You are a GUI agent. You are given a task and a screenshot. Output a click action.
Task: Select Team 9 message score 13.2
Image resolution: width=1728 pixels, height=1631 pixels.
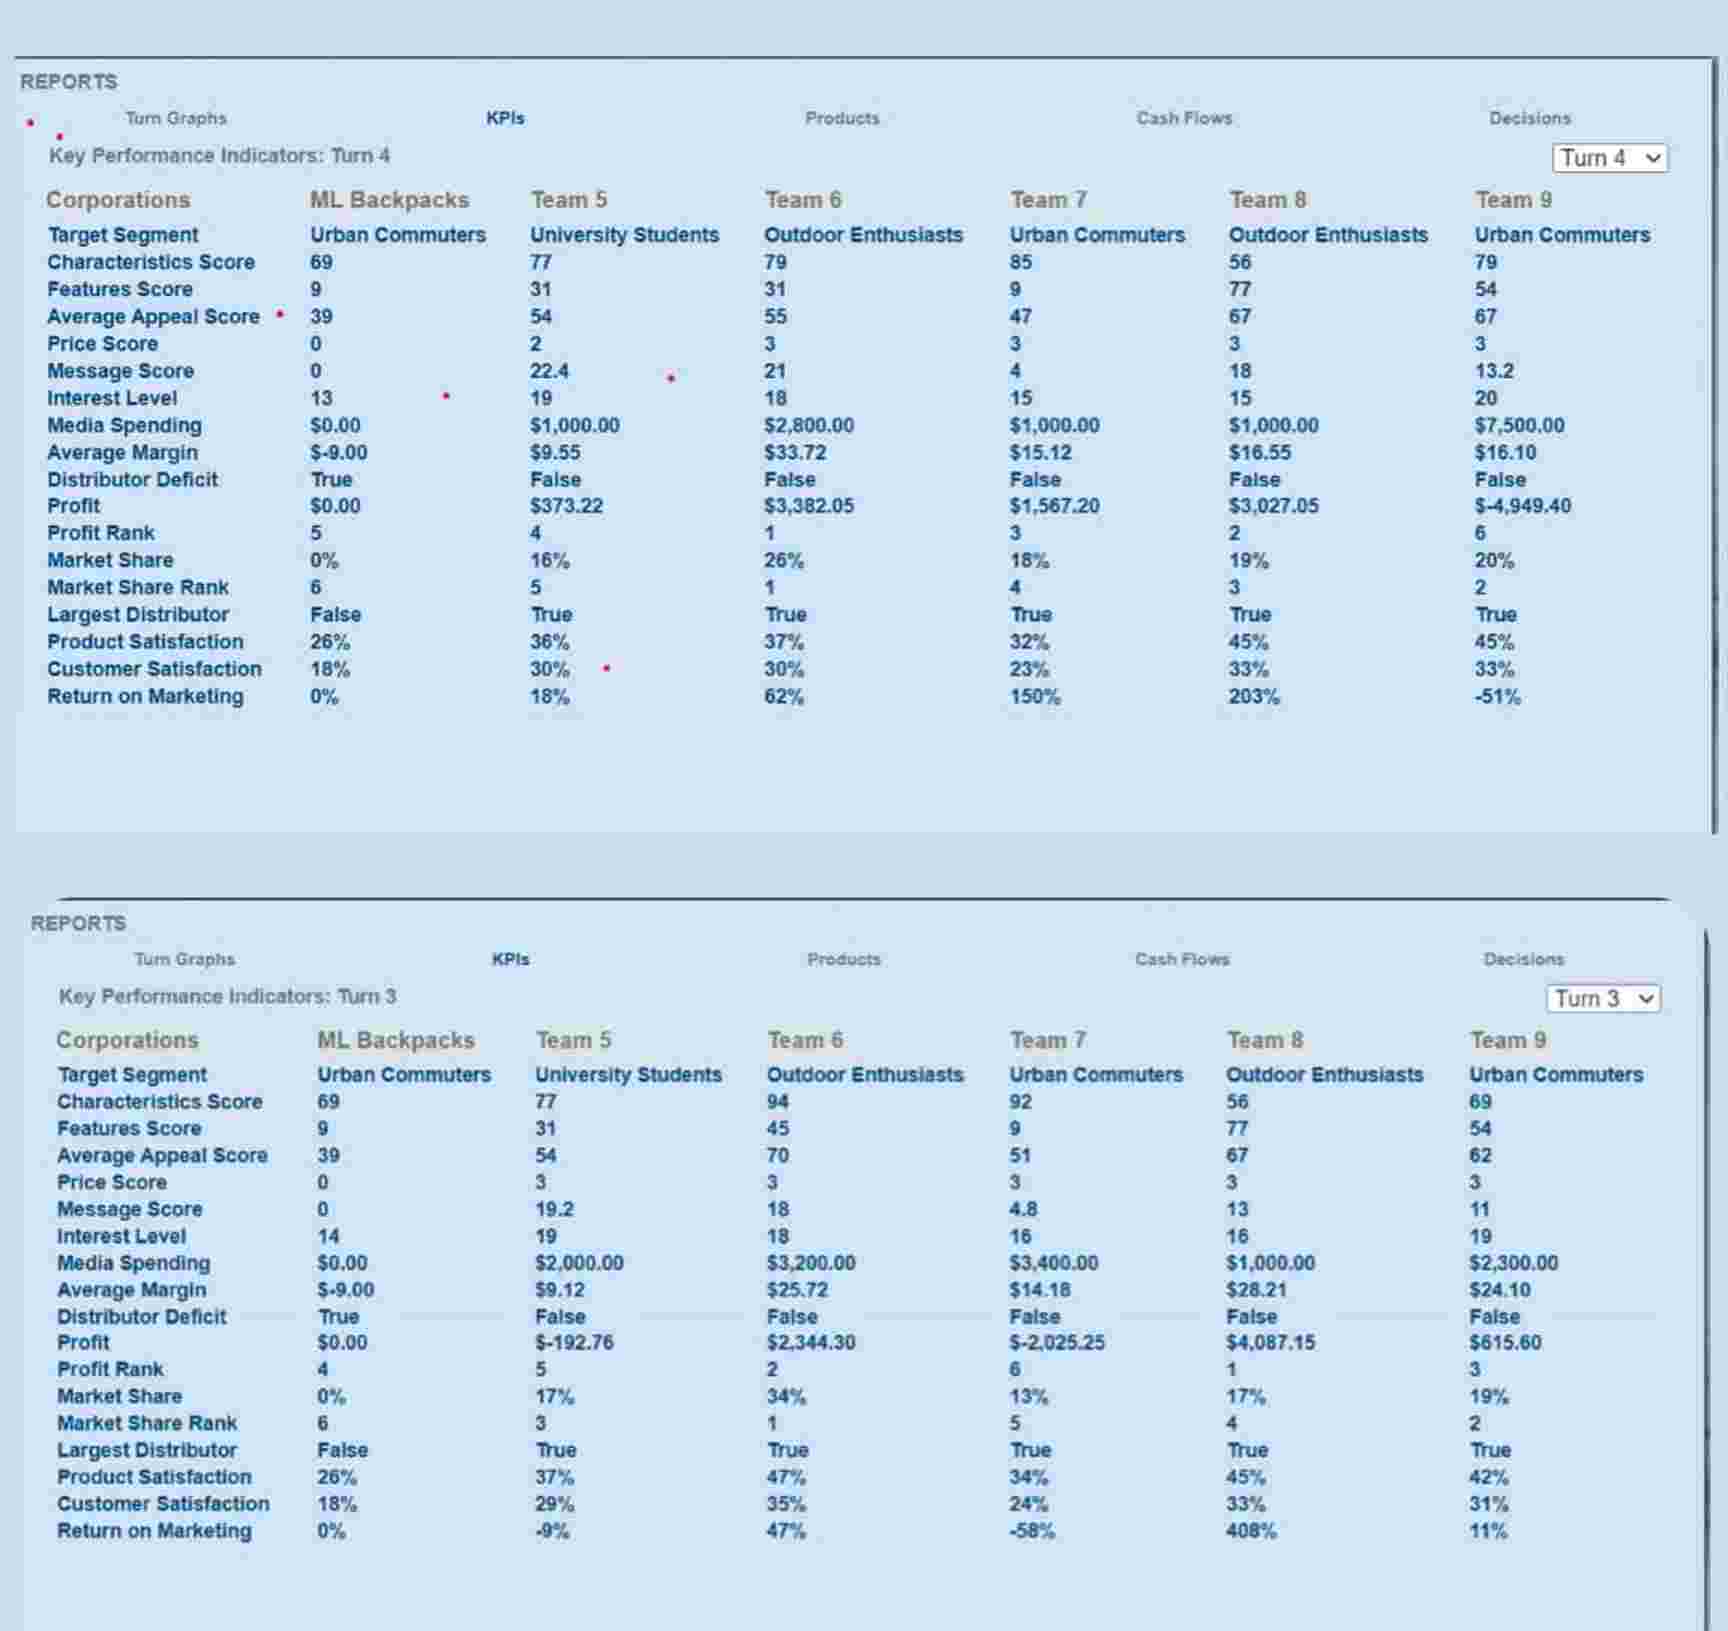(1493, 371)
